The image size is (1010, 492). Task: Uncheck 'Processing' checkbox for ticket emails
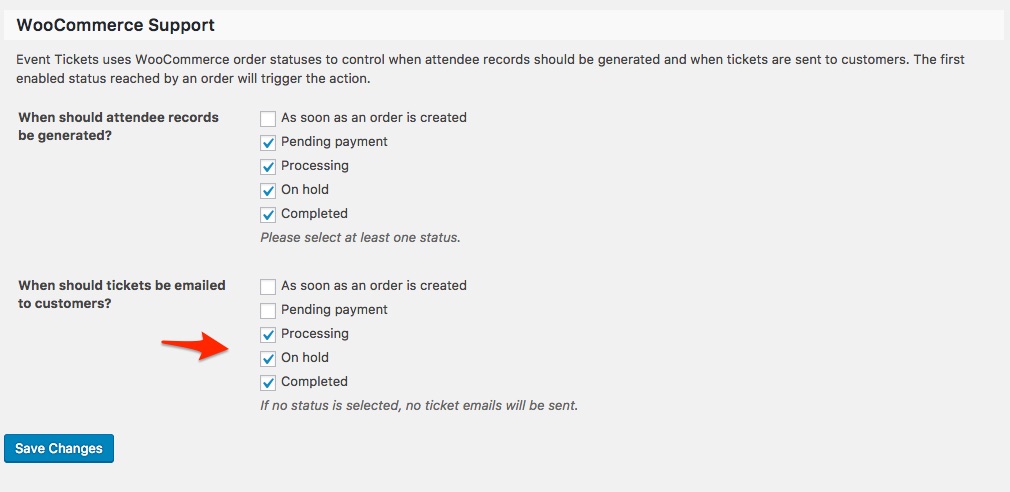(268, 334)
